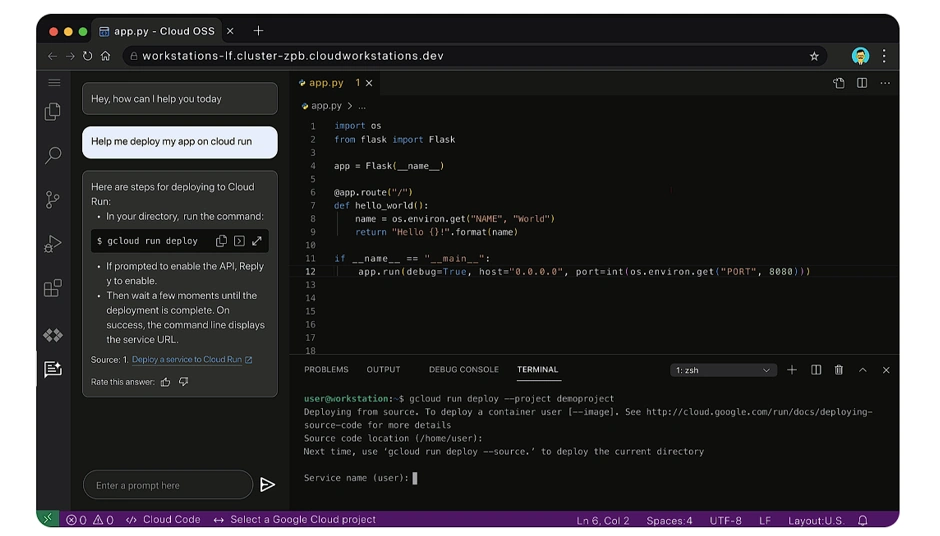Click the Cloud Code status bar item
The image size is (940, 536).
pyautogui.click(x=164, y=520)
